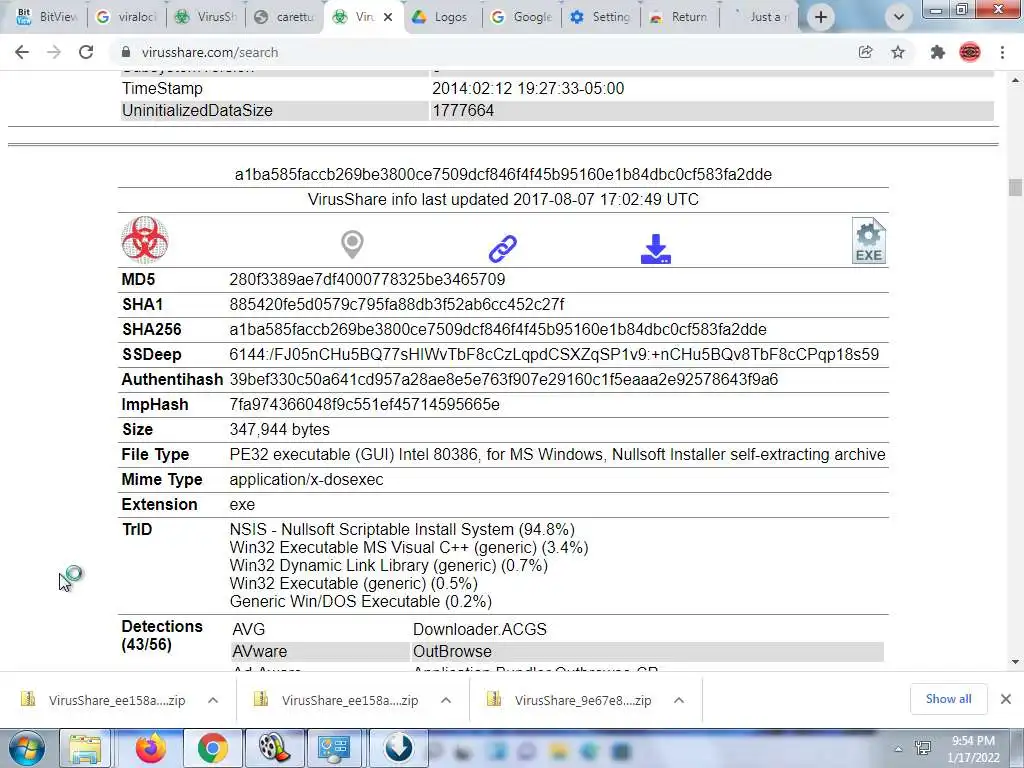The width and height of the screenshot is (1024, 768).
Task: Switch to the viraloci Google tab
Action: (126, 17)
